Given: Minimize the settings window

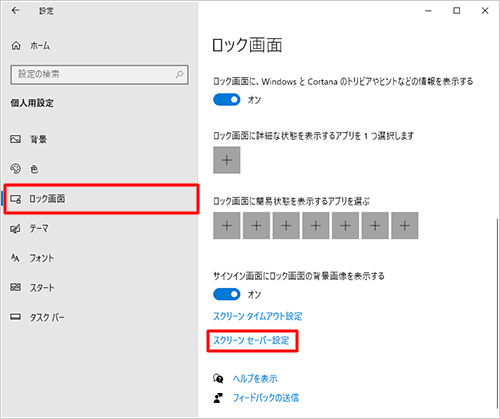Looking at the screenshot, I should coord(428,11).
